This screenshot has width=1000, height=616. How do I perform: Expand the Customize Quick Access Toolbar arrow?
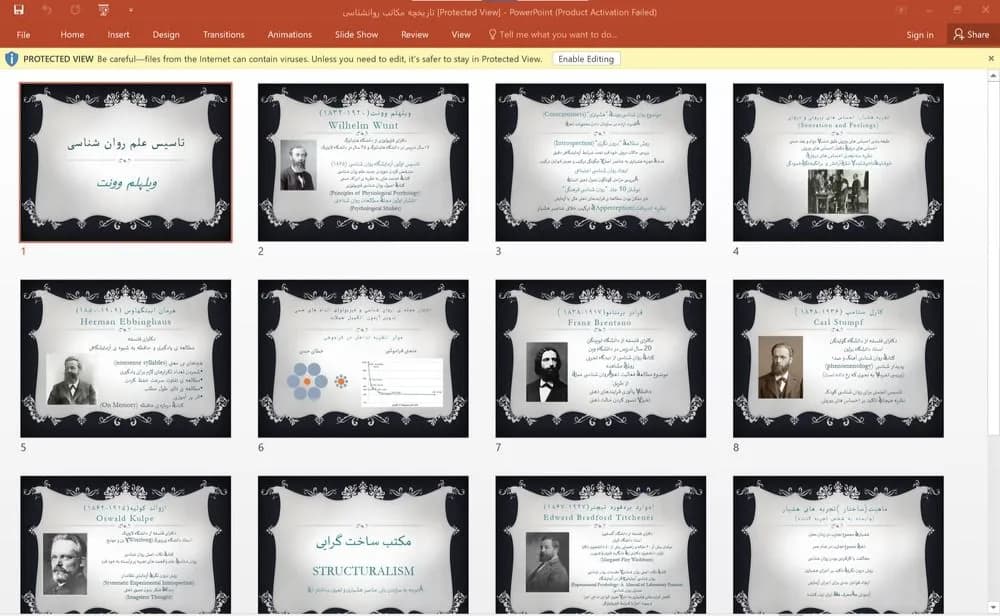[x=131, y=10]
